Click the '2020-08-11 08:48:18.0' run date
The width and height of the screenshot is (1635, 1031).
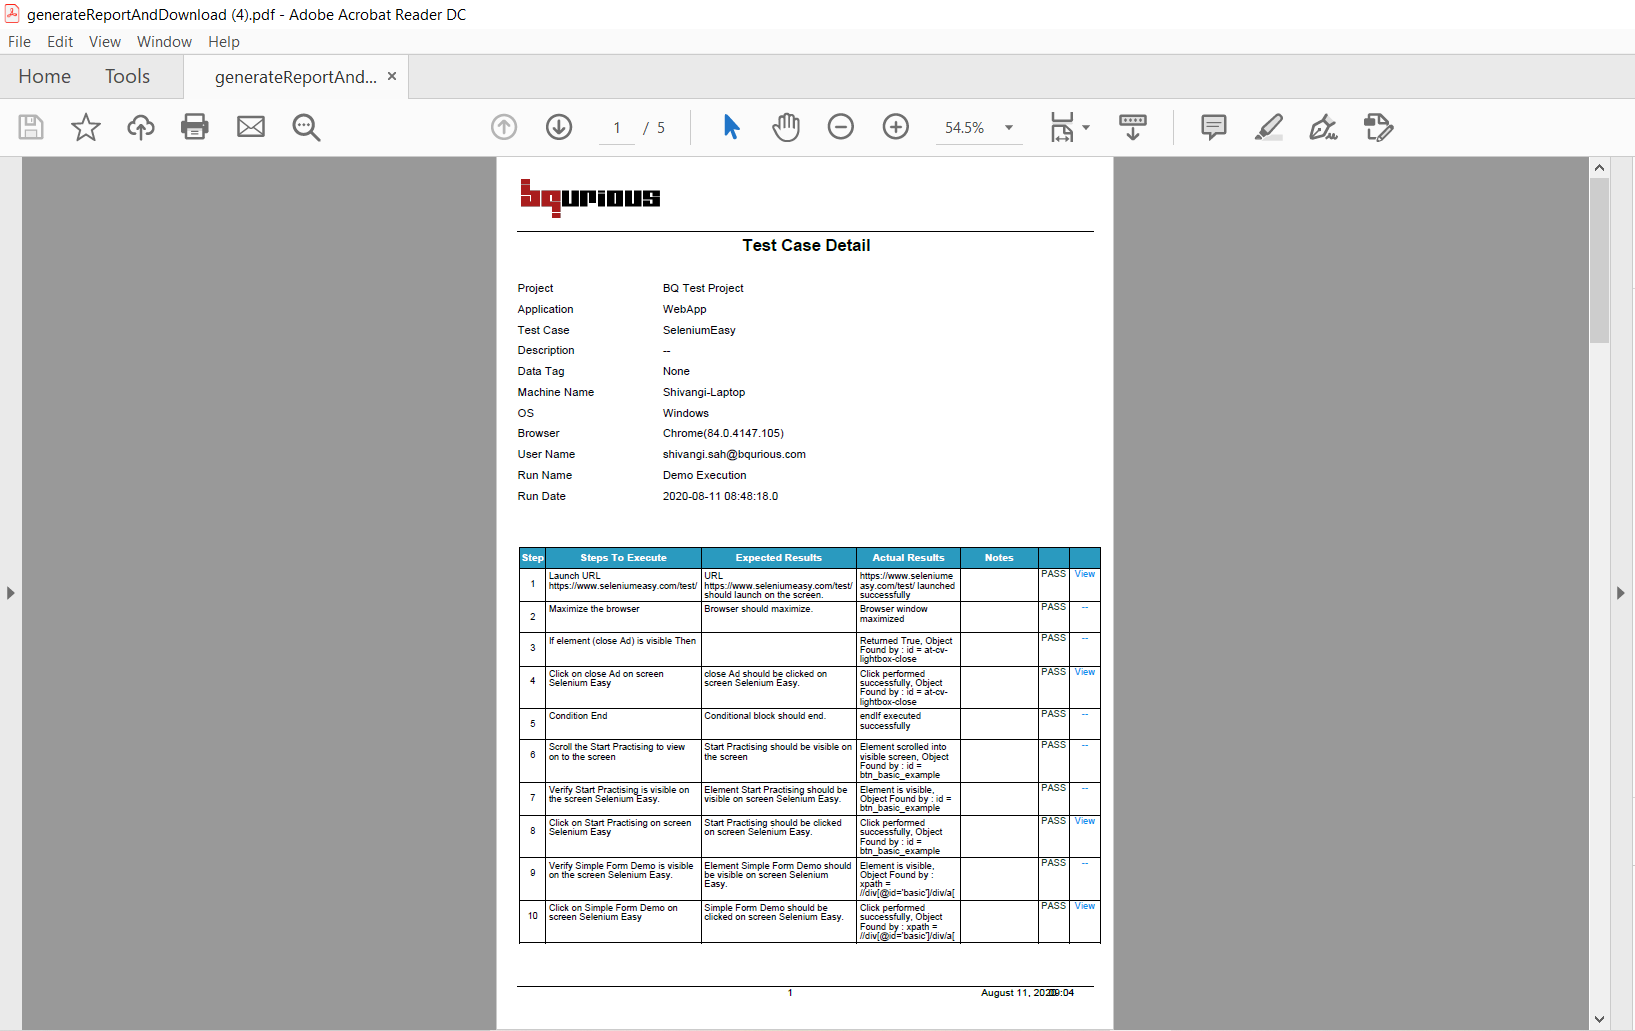pos(720,496)
